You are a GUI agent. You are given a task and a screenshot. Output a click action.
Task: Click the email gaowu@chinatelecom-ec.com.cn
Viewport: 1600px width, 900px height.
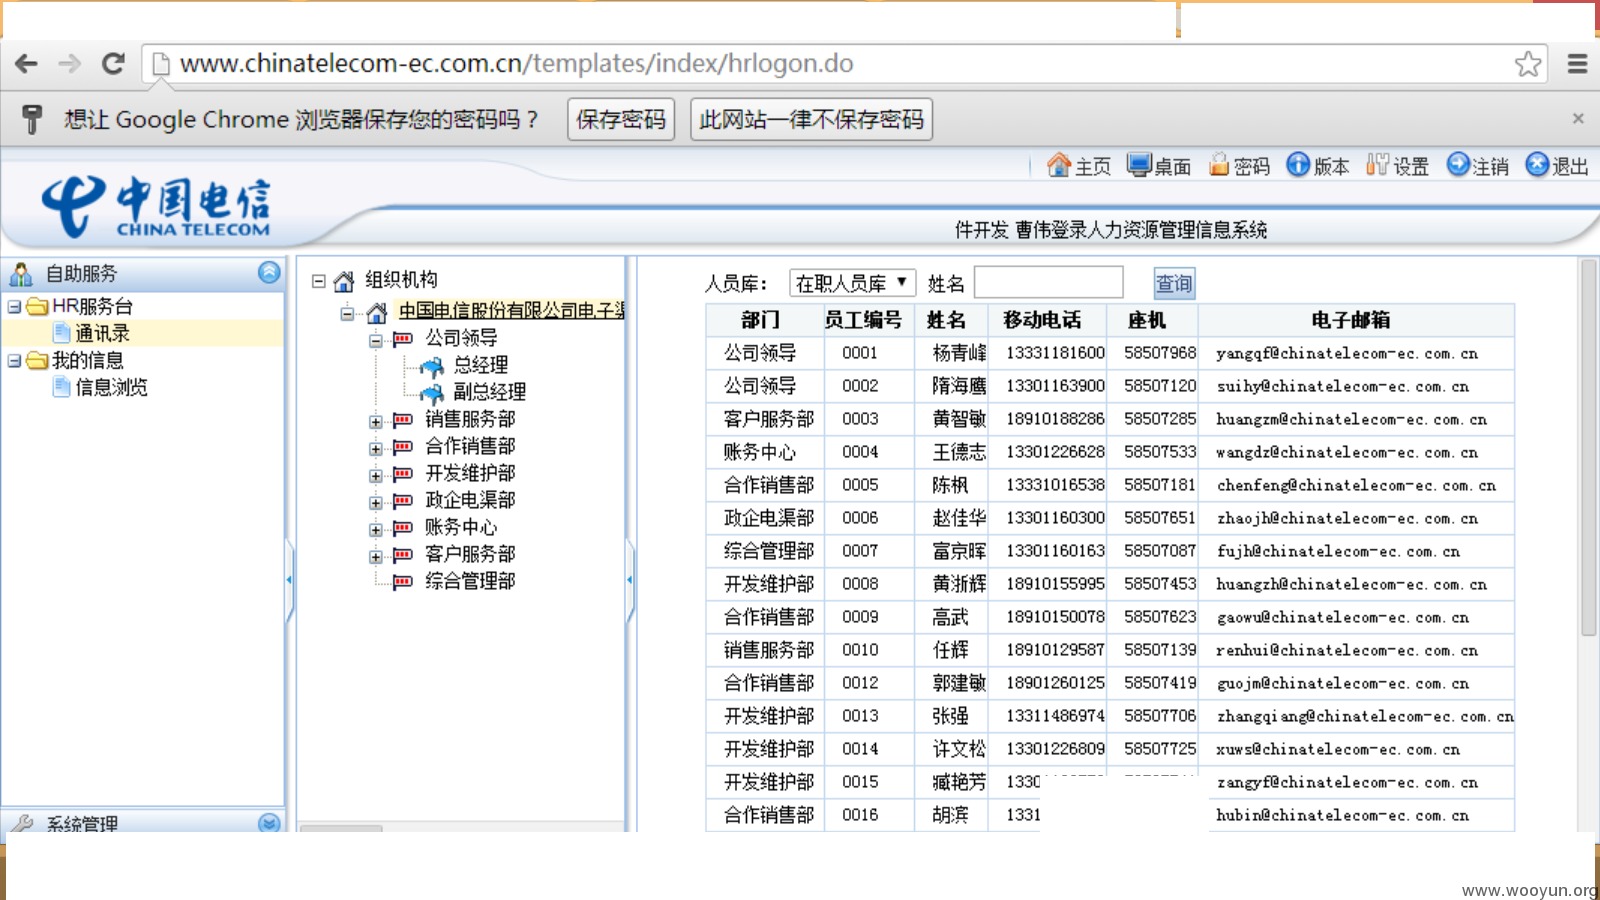pos(1343,617)
